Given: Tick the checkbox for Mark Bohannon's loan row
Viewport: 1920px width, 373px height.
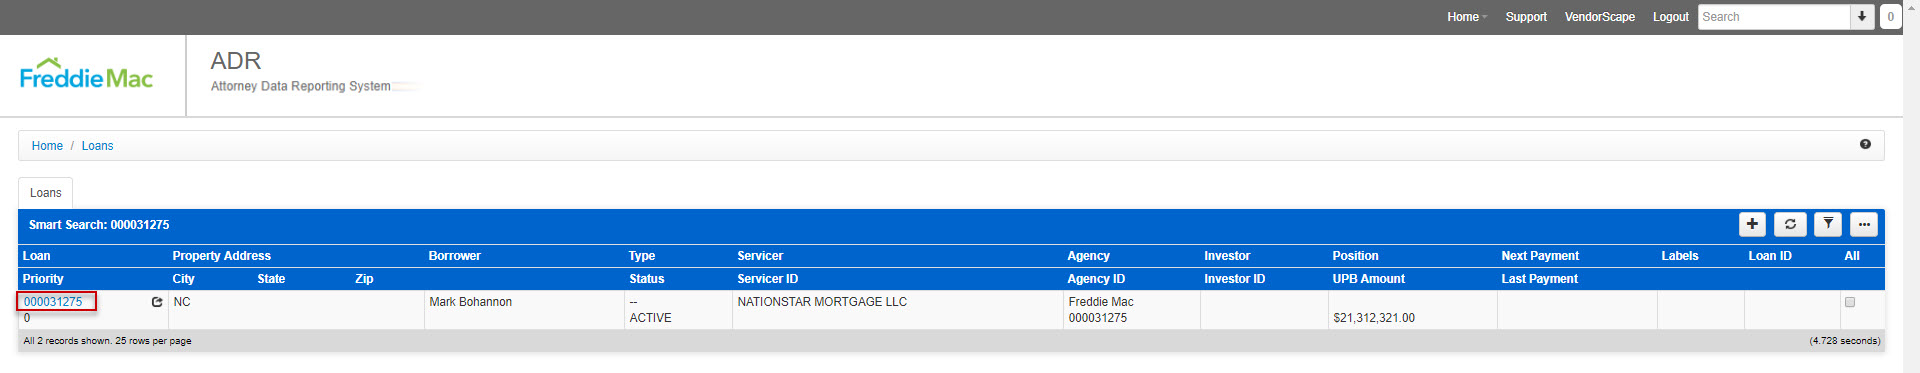Looking at the screenshot, I should tap(1850, 302).
